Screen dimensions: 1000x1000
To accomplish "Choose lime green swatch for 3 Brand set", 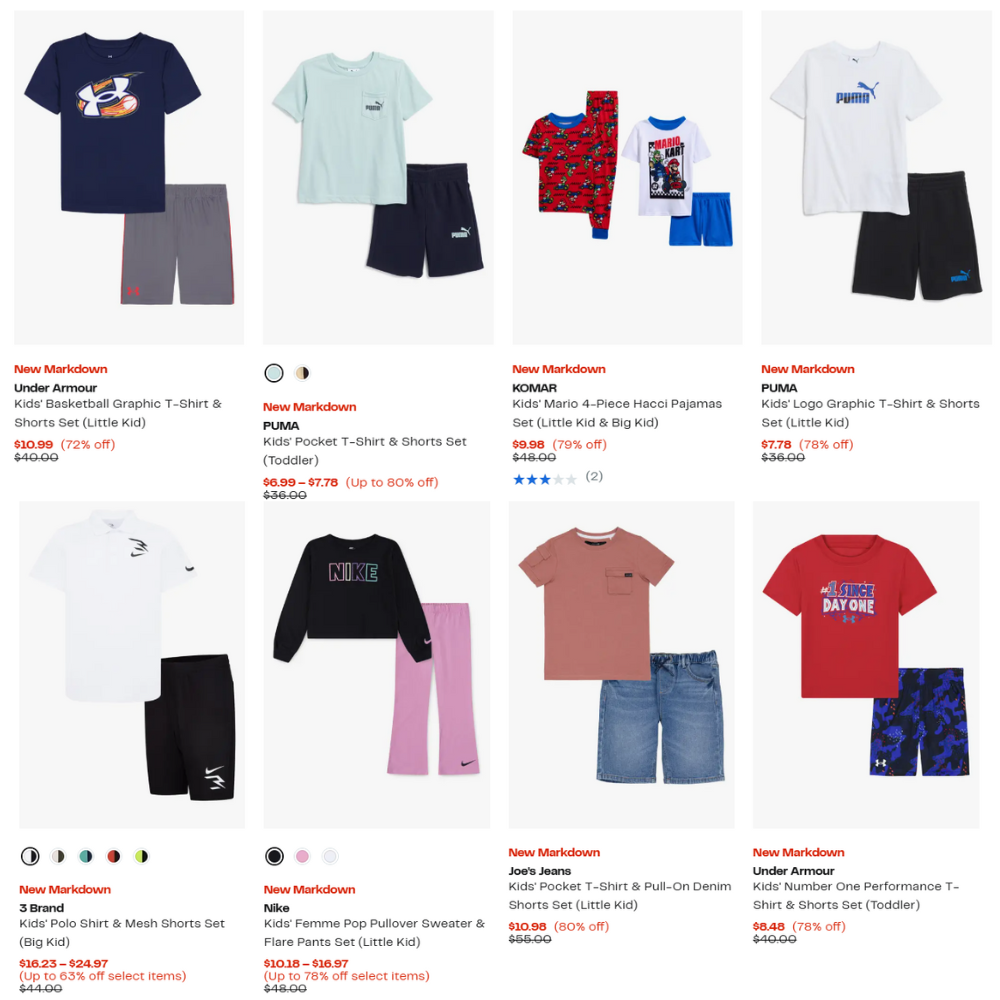I will click(x=142, y=856).
